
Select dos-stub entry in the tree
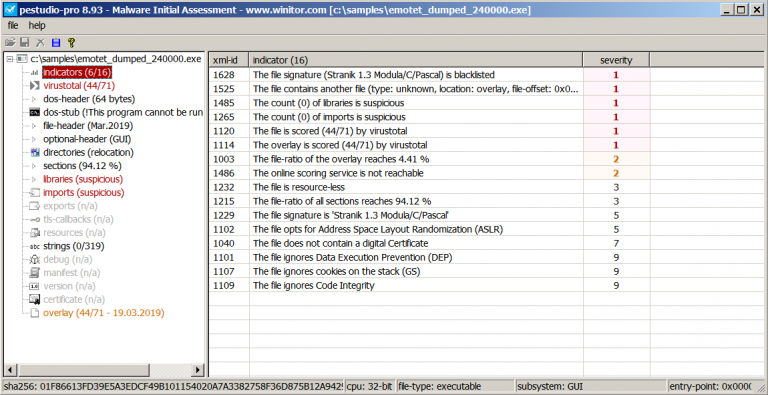[x=122, y=113]
